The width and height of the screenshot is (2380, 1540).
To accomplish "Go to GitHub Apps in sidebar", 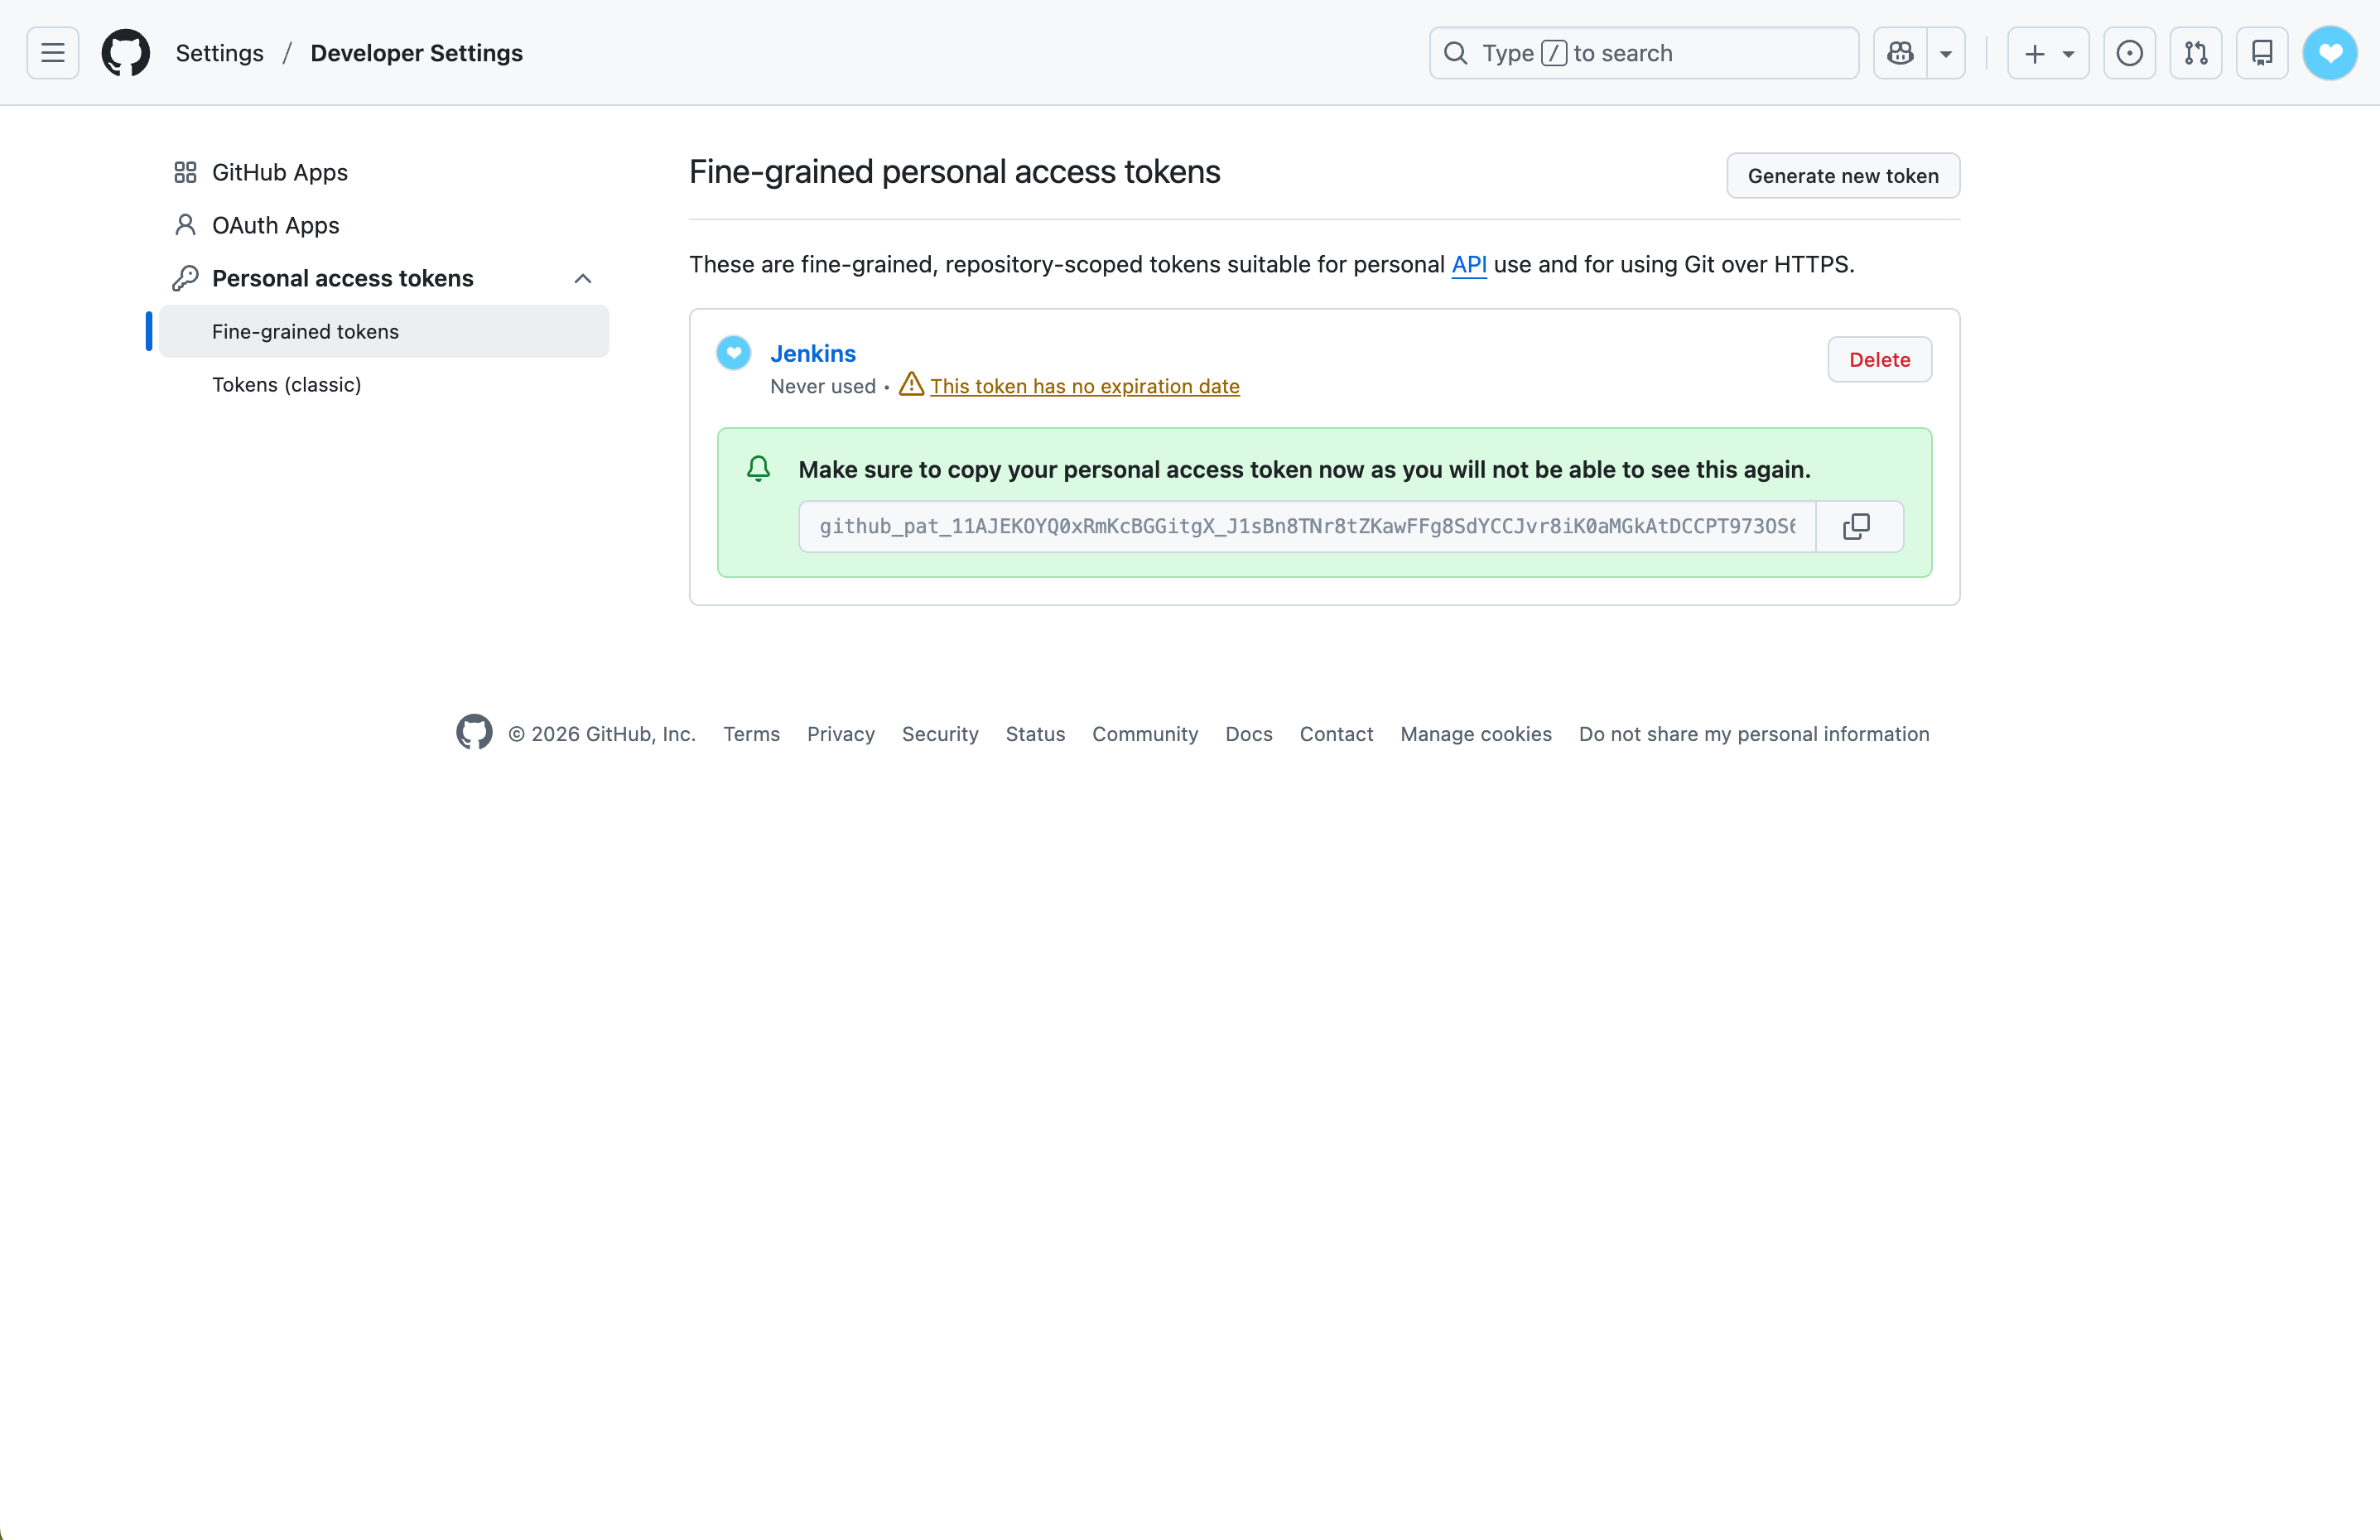I will pyautogui.click(x=279, y=172).
